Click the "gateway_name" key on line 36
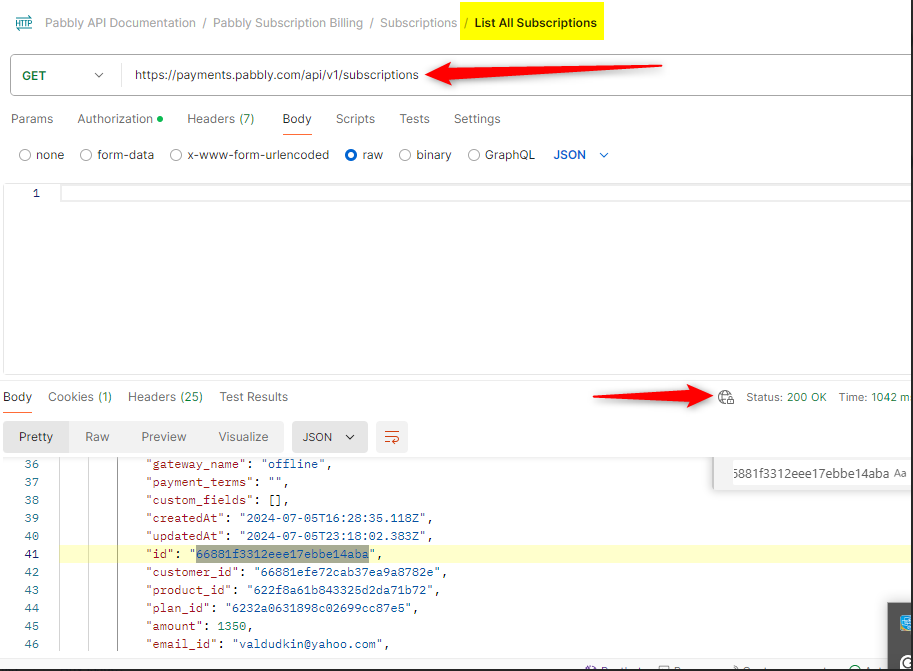This screenshot has height=671, width=913. (x=195, y=464)
